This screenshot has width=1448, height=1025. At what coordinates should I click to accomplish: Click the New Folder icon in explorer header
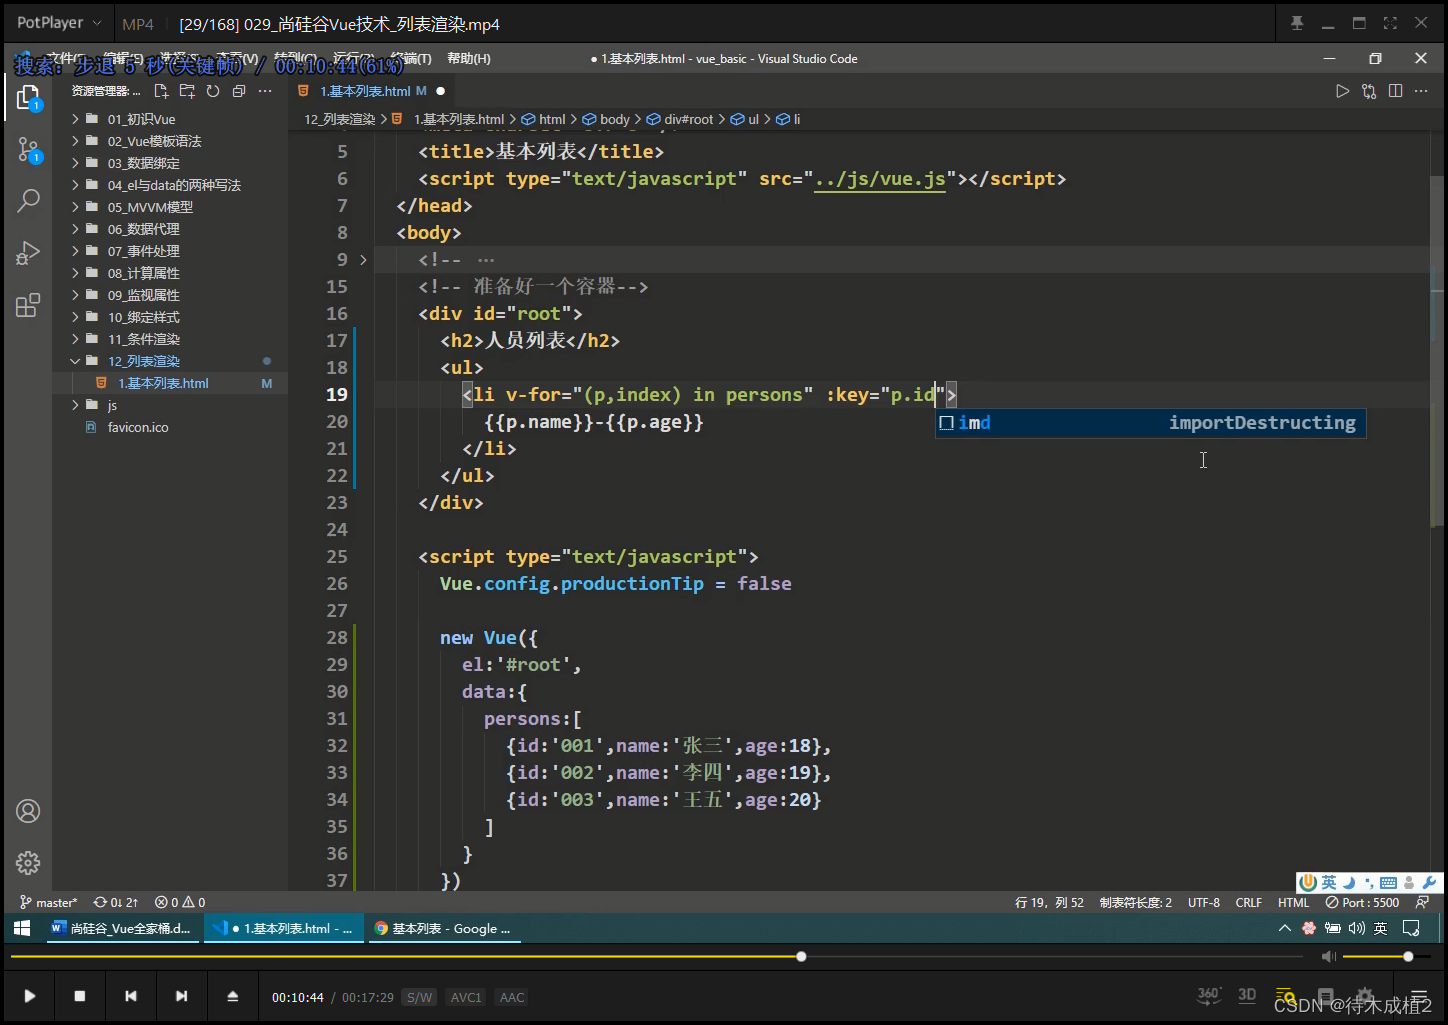coord(187,91)
